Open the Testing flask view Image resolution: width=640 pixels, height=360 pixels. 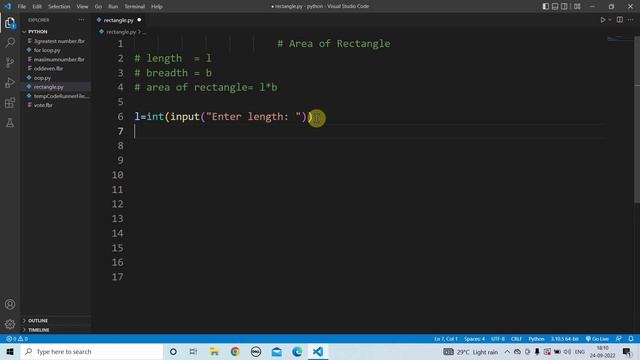(x=10, y=122)
